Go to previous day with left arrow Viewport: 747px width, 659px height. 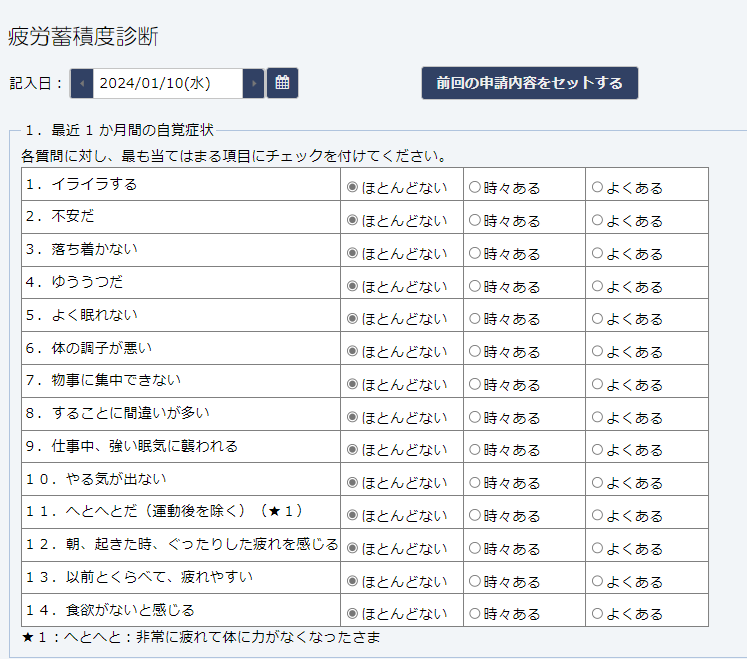(x=81, y=83)
